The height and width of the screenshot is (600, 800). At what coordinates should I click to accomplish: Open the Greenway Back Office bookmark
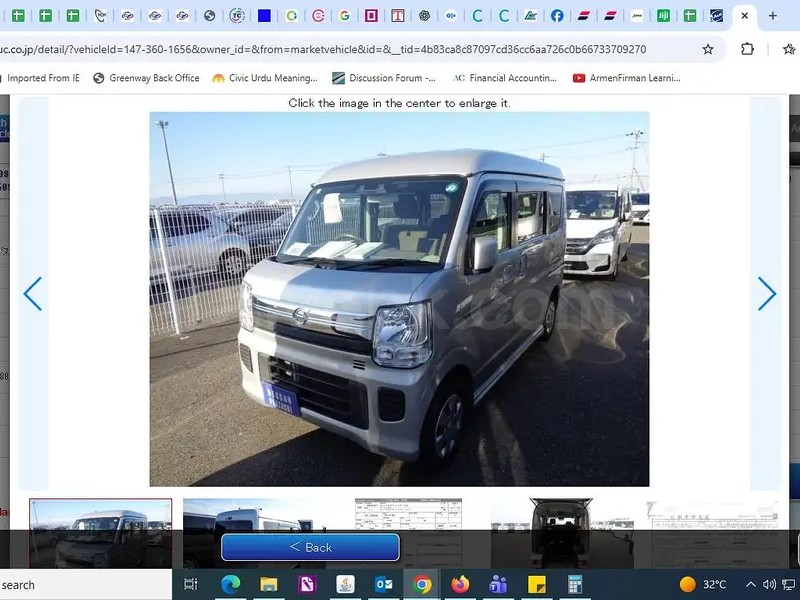147,78
